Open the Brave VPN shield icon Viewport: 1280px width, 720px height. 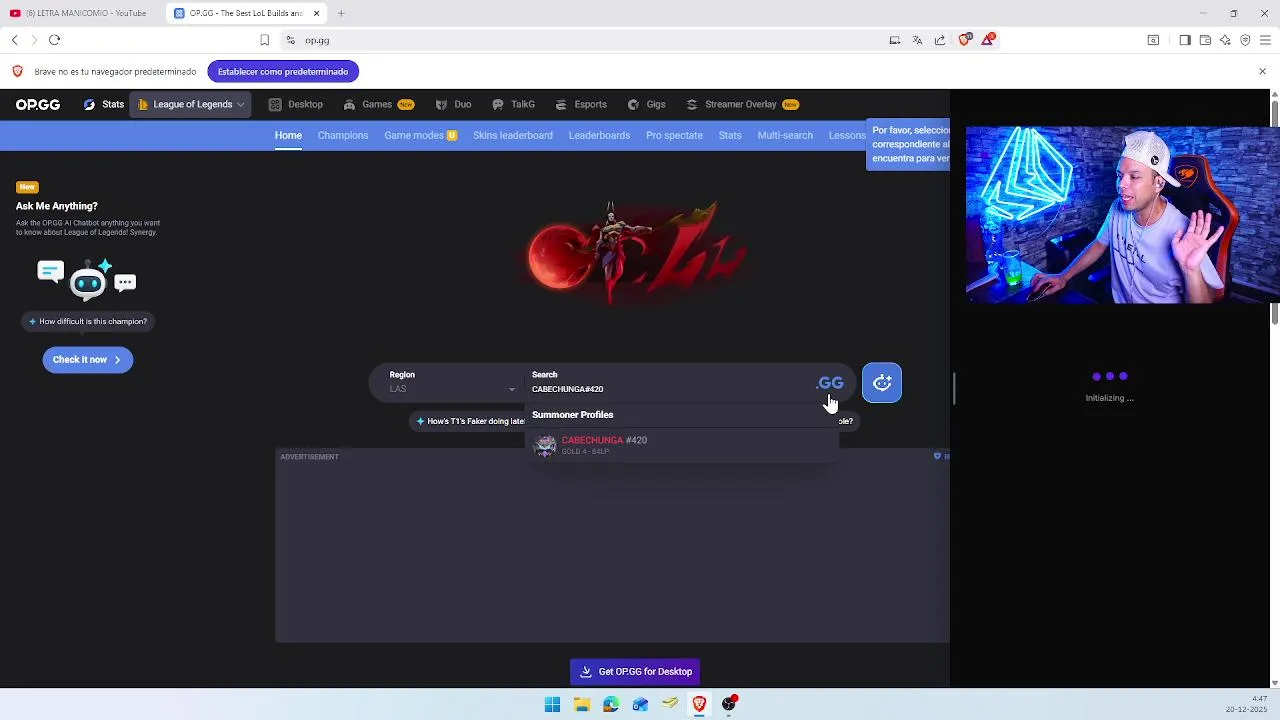(x=1245, y=40)
